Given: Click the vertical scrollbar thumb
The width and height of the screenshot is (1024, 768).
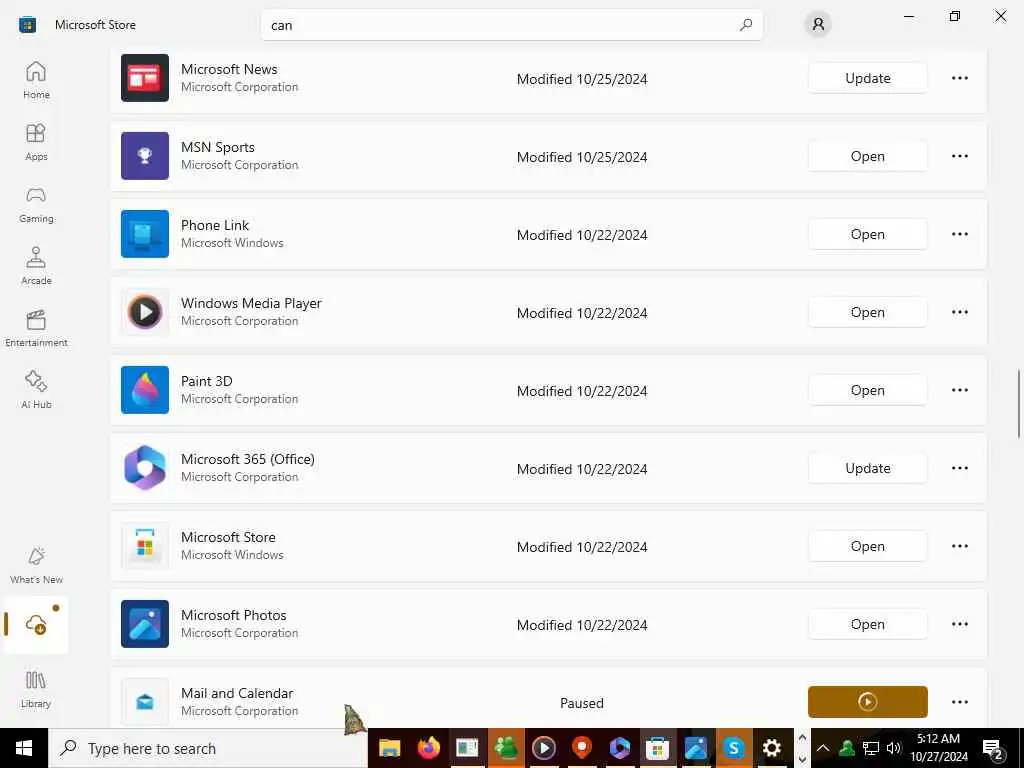Looking at the screenshot, I should click(x=1019, y=404).
